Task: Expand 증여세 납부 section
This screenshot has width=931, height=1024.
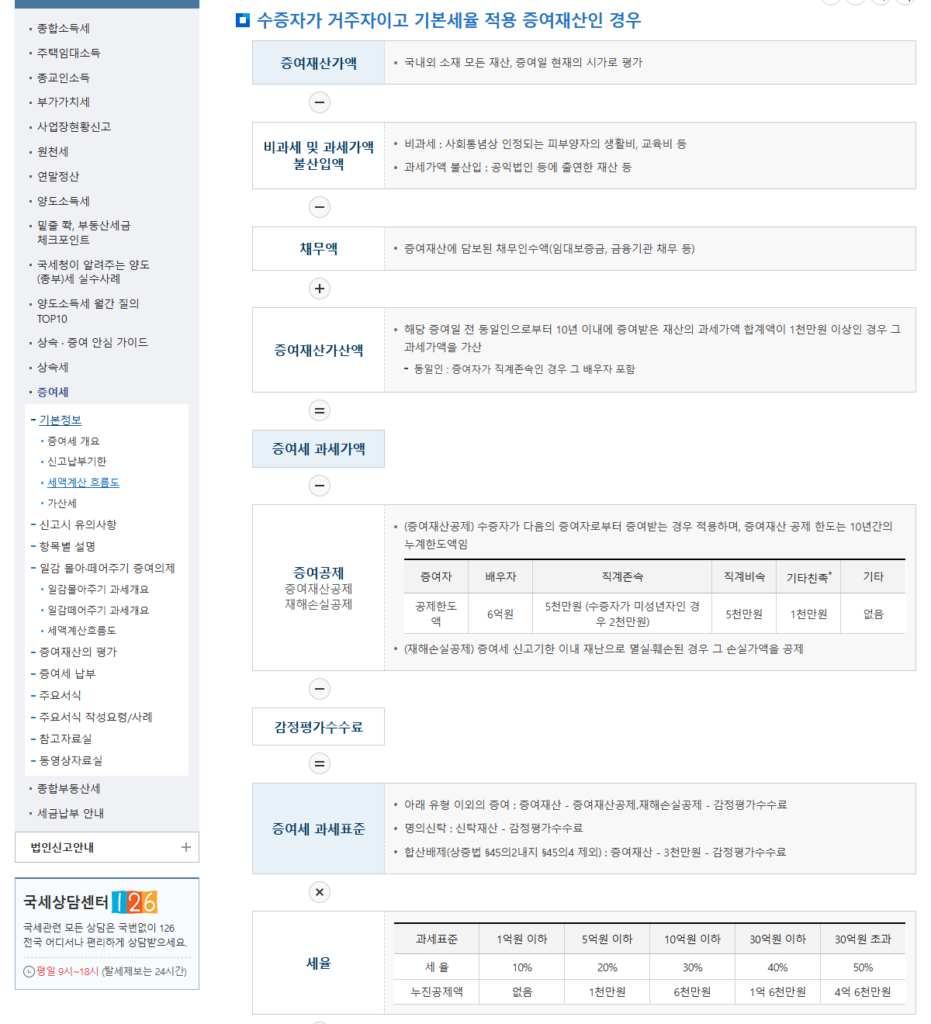Action: click(67, 673)
